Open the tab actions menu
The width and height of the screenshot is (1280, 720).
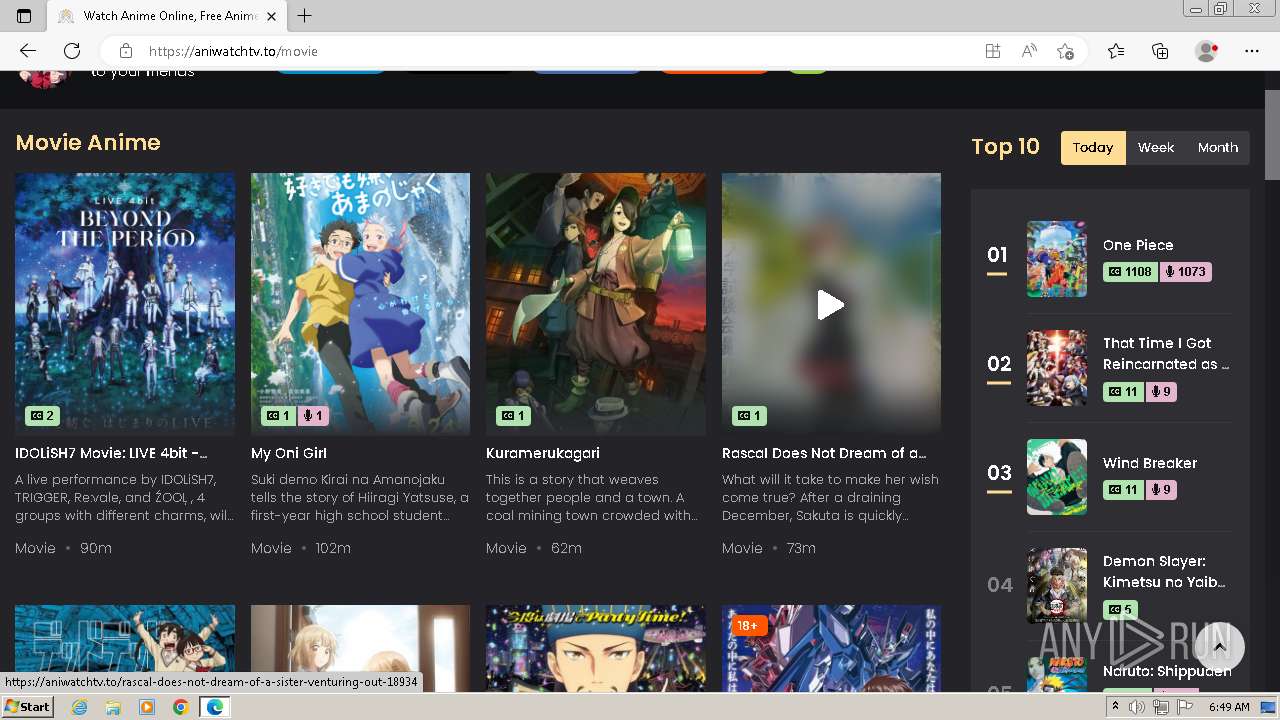pyautogui.click(x=24, y=16)
